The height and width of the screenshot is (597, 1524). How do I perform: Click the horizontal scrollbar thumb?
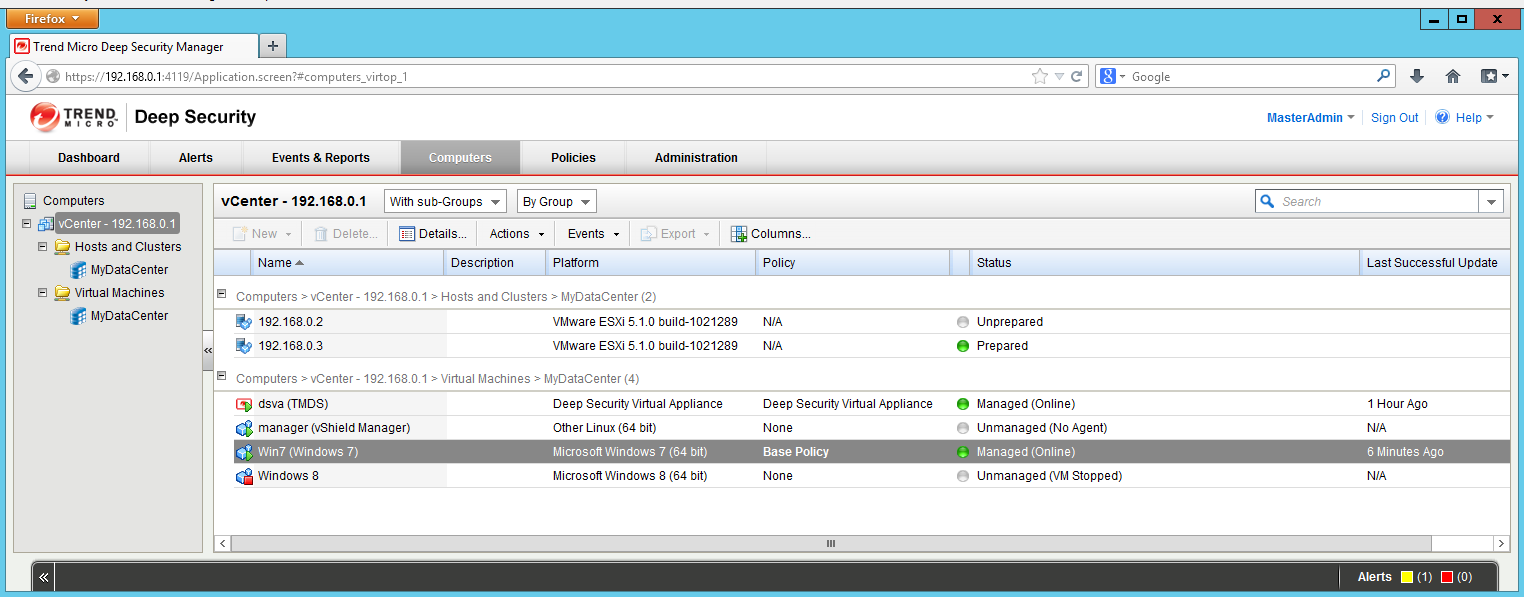point(830,543)
